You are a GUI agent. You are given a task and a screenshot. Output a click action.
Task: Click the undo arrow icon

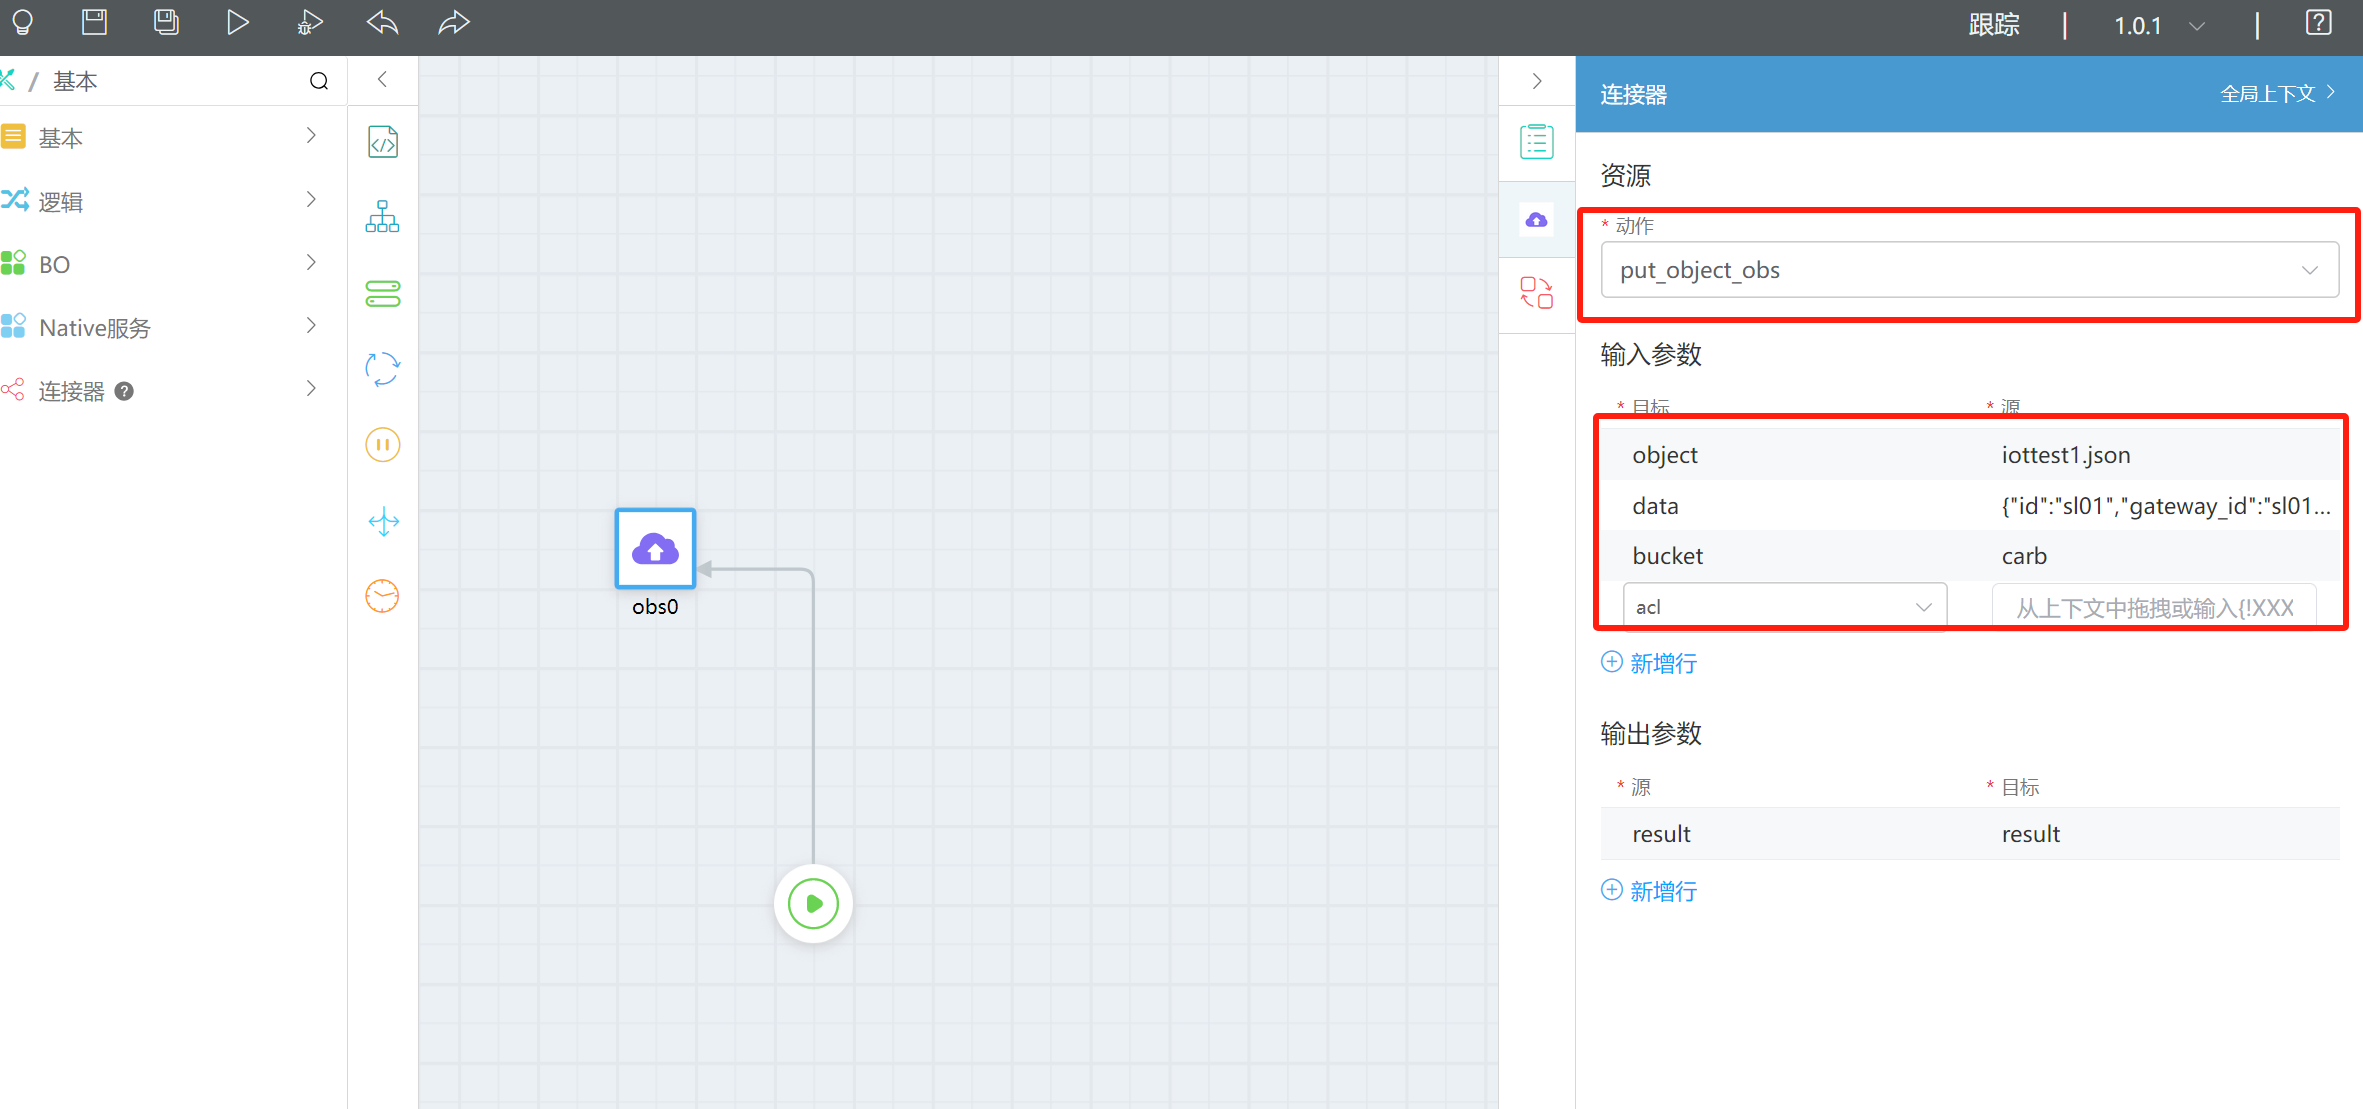click(x=382, y=22)
